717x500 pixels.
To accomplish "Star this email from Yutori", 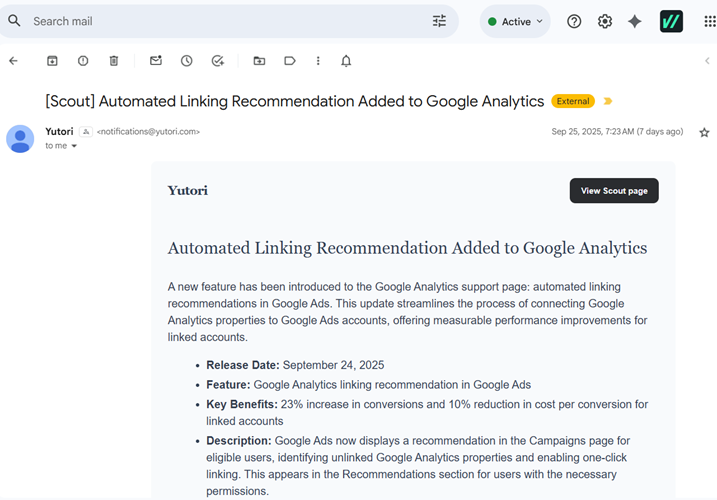I will (x=704, y=132).
